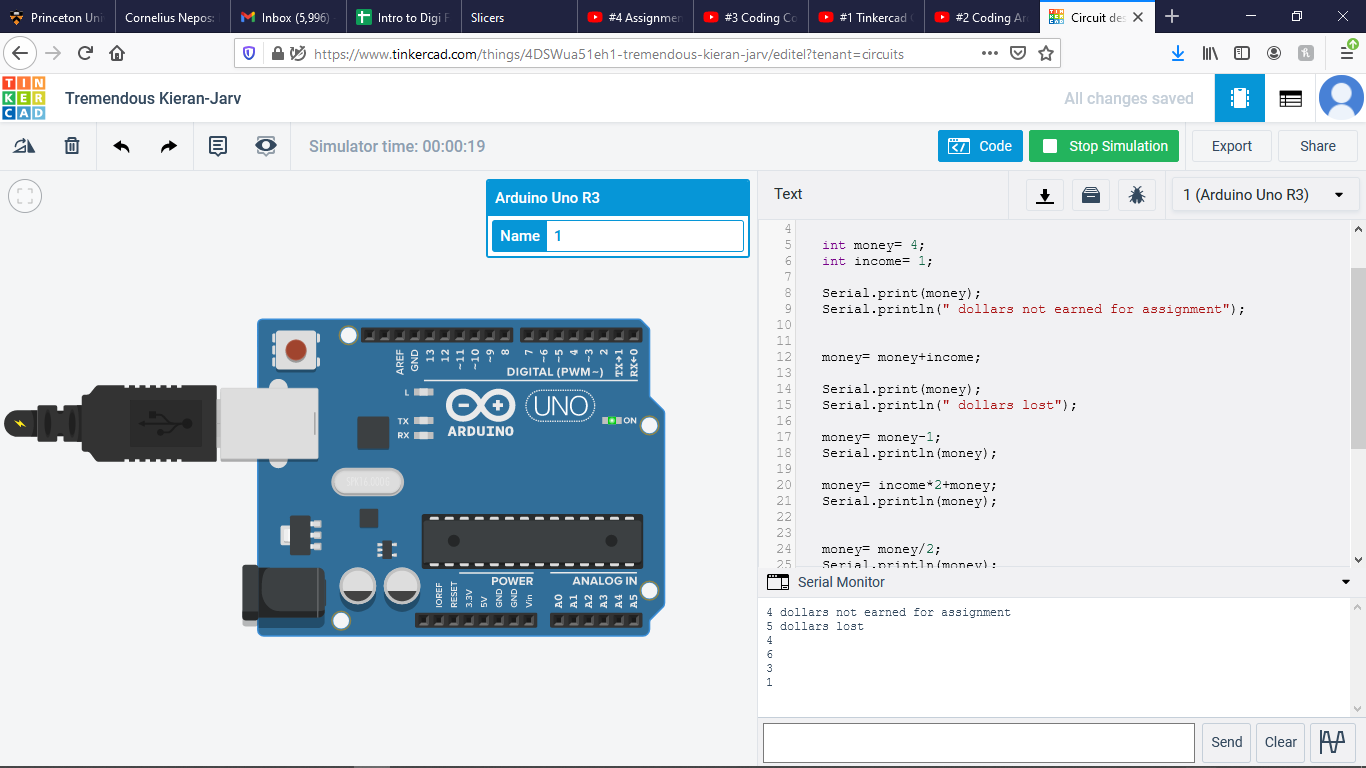Screen dimensions: 1366x768
Task: Open the Firefox hamburger menu
Action: click(1347, 53)
